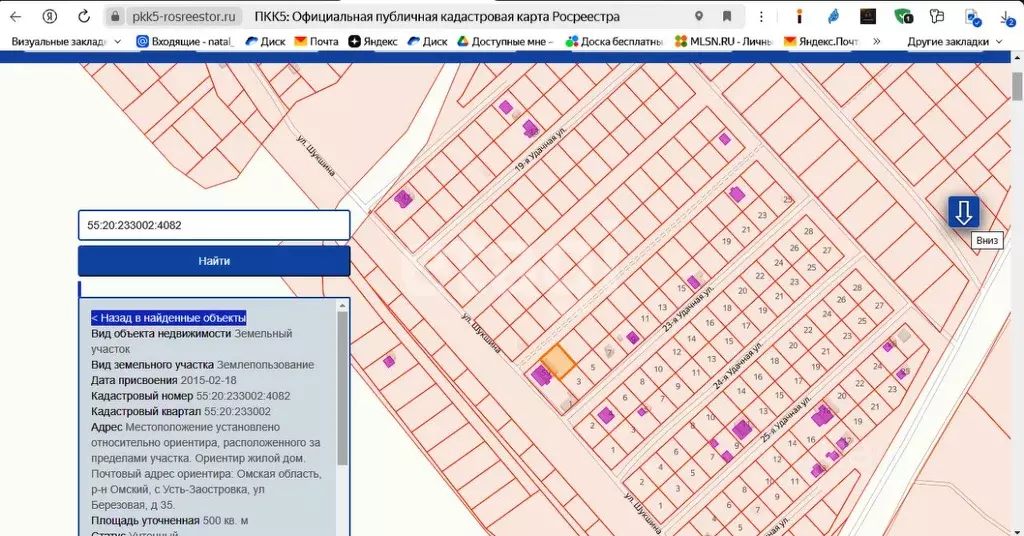
Task: Click '< Назад в найденные объекты' link
Action: 168,317
